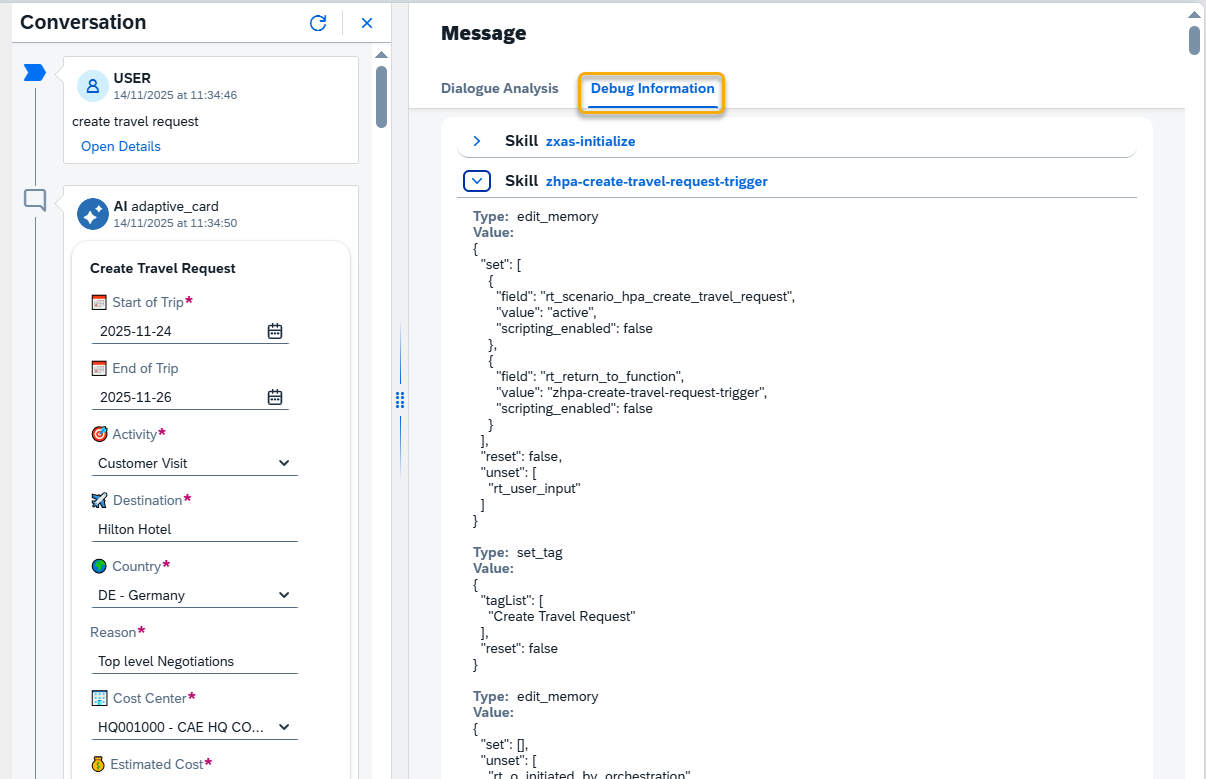Open zhpa-create-travel-request-trigger skill link
This screenshot has width=1206, height=779.
[656, 181]
